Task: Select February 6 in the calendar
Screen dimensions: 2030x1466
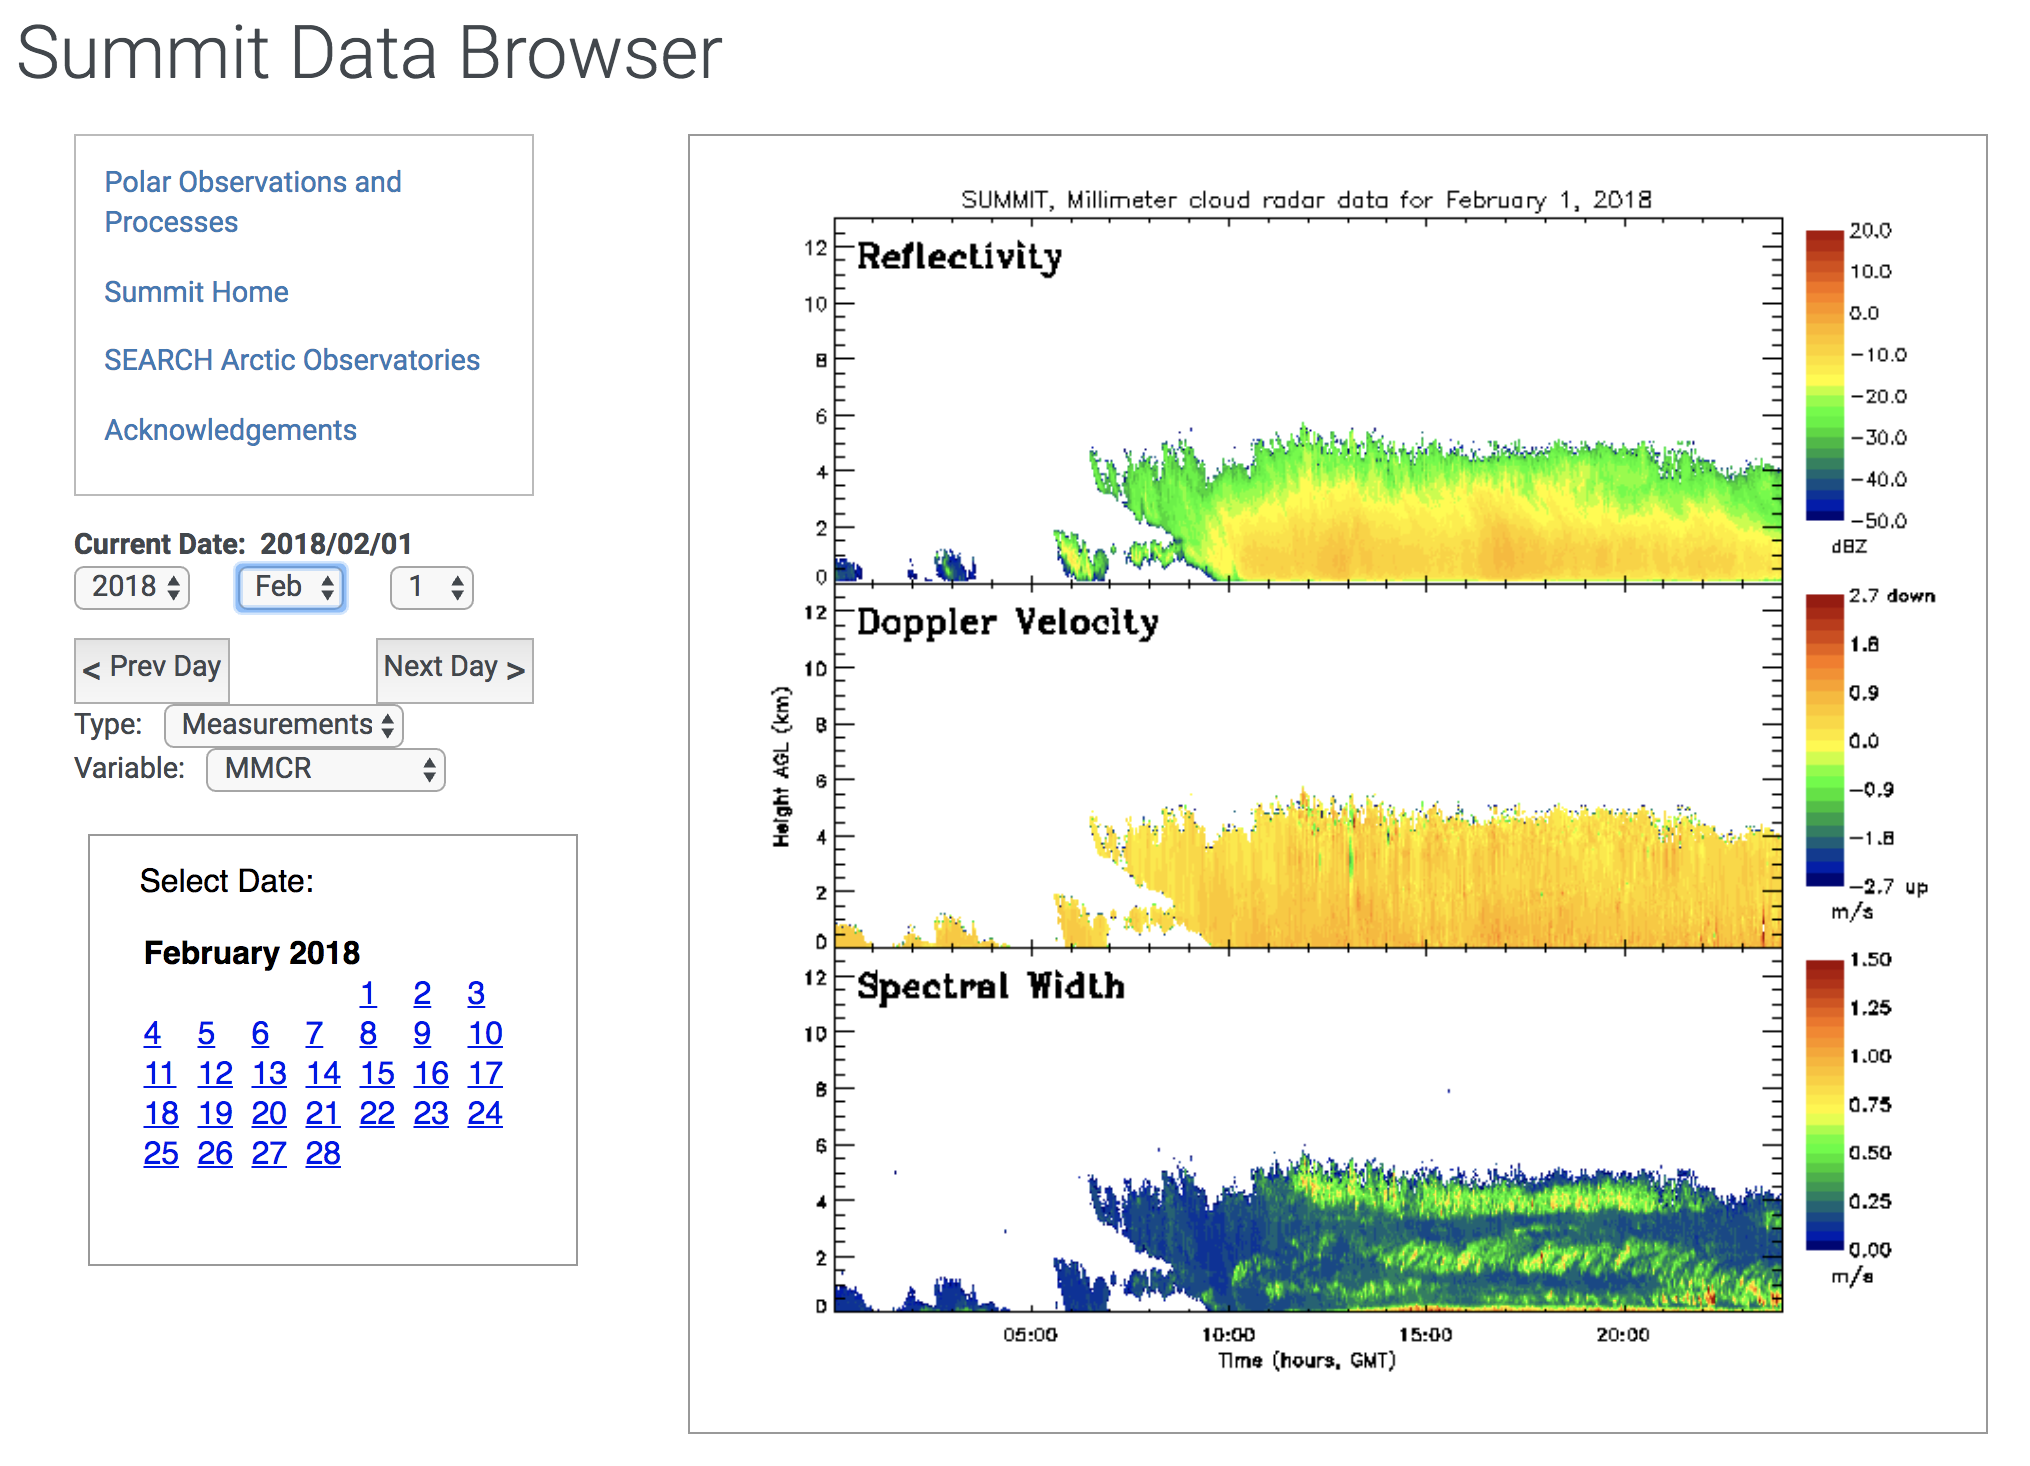Action: tap(260, 1033)
